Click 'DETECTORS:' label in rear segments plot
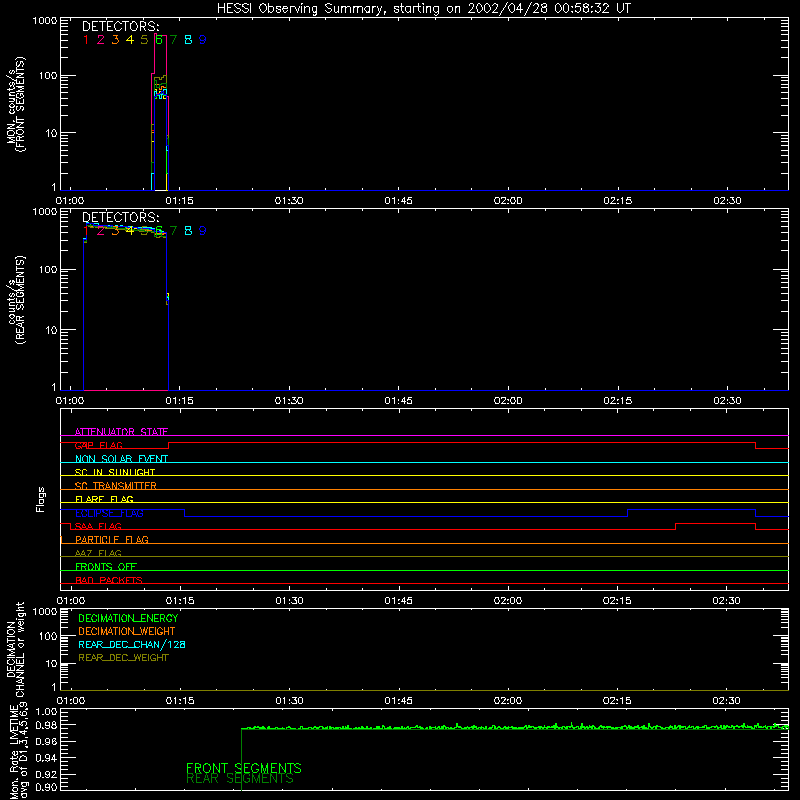 click(120, 218)
